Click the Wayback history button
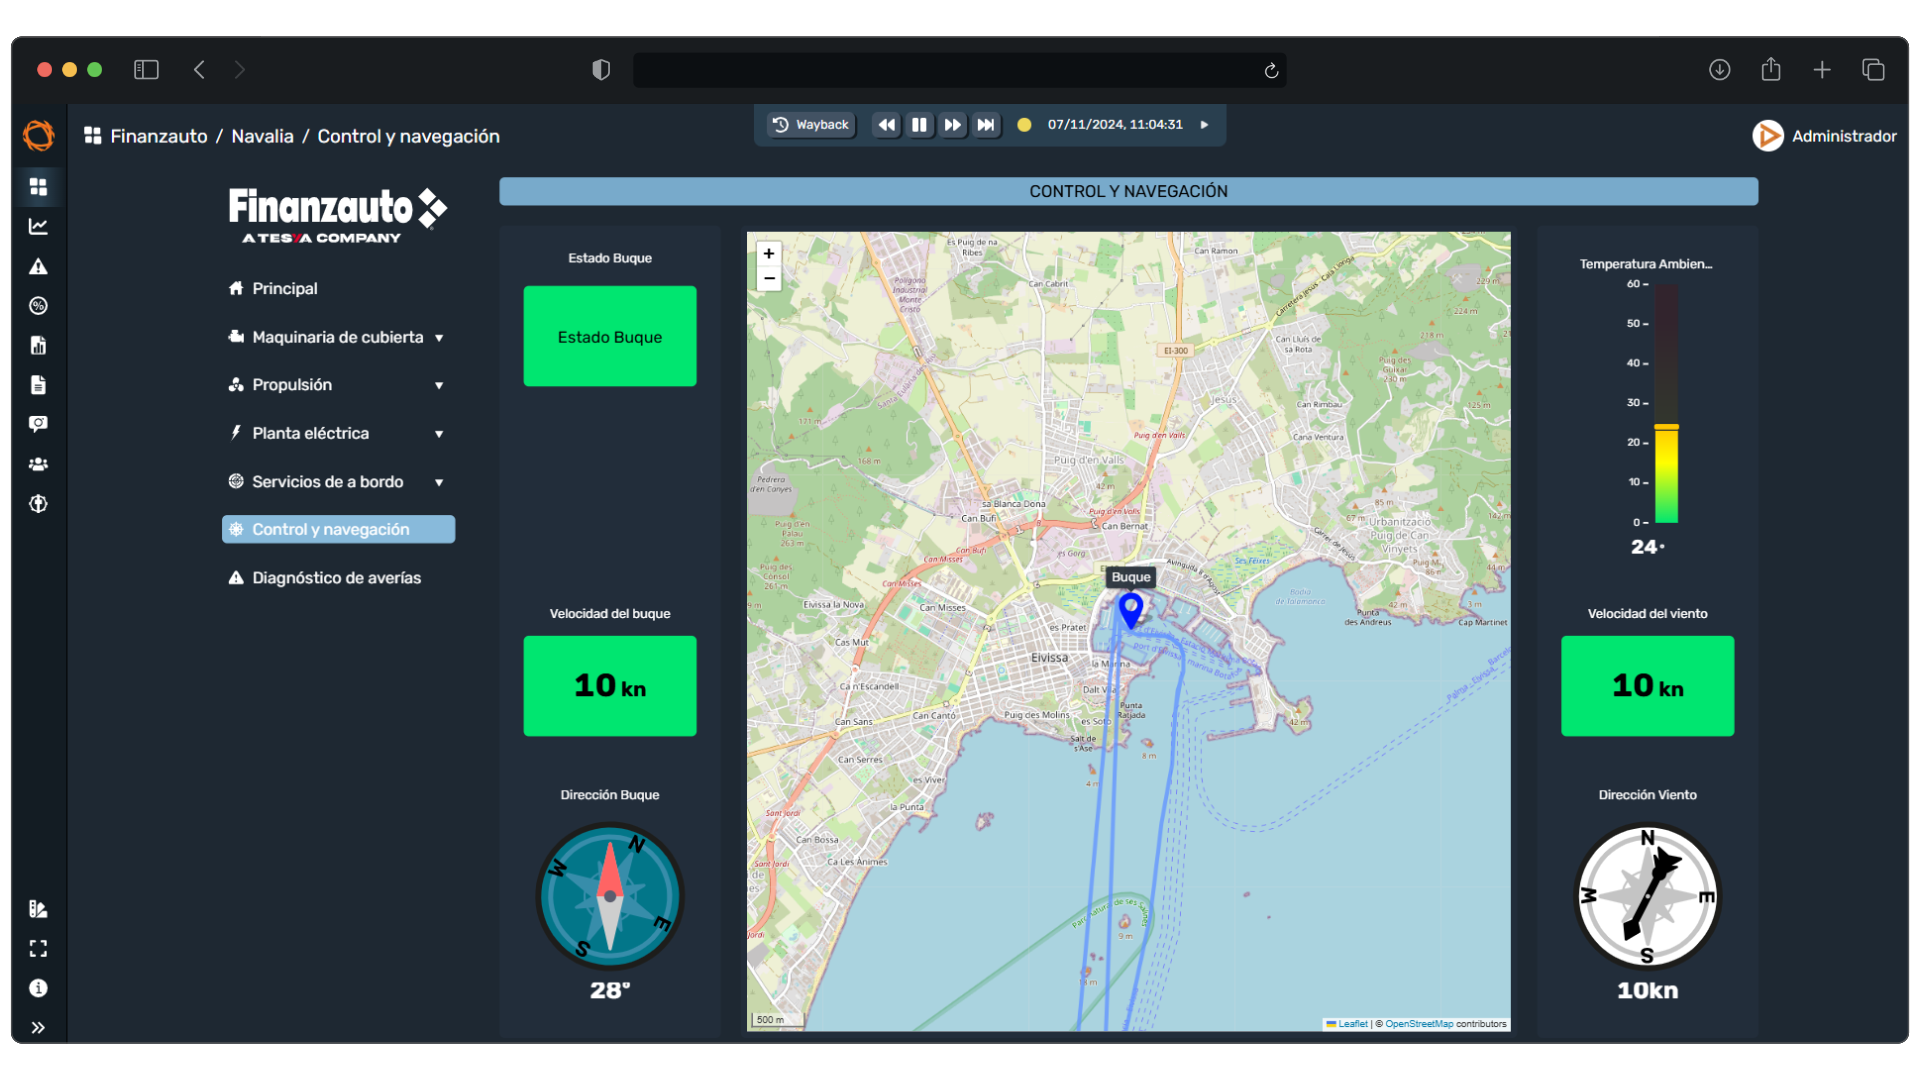This screenshot has height=1080, width=1920. [x=810, y=124]
